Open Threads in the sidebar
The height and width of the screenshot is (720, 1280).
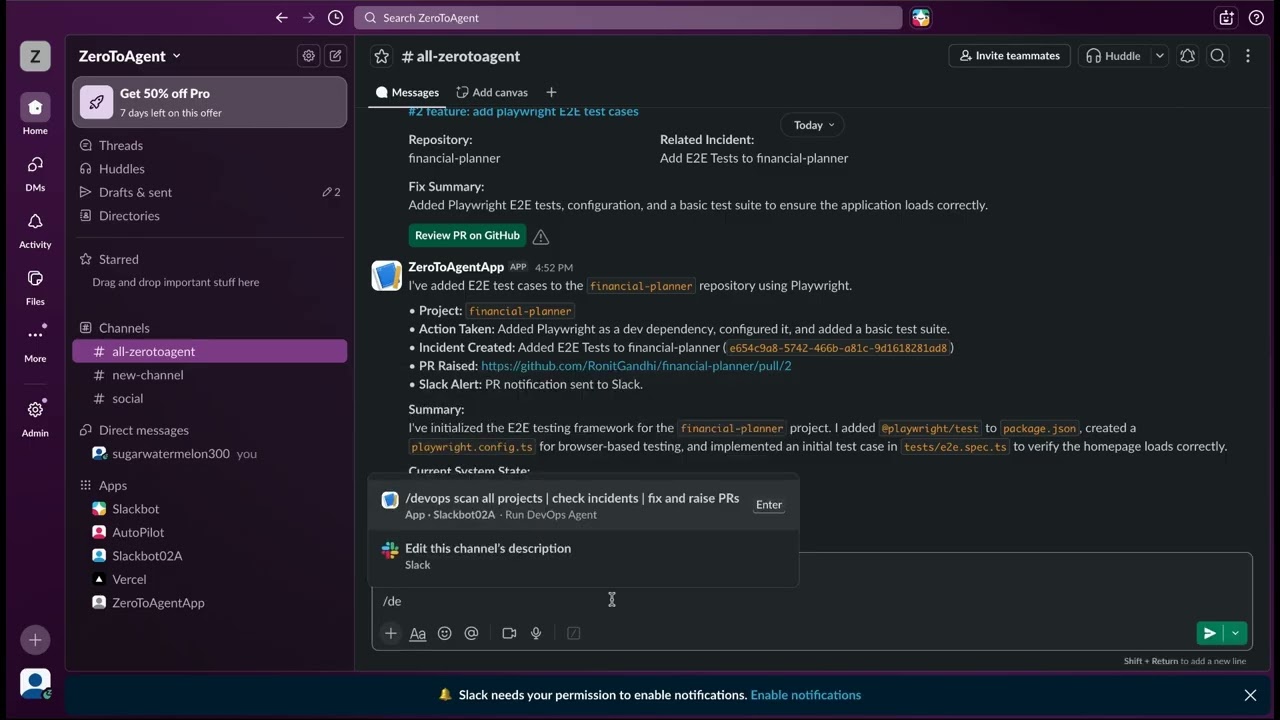point(210,145)
